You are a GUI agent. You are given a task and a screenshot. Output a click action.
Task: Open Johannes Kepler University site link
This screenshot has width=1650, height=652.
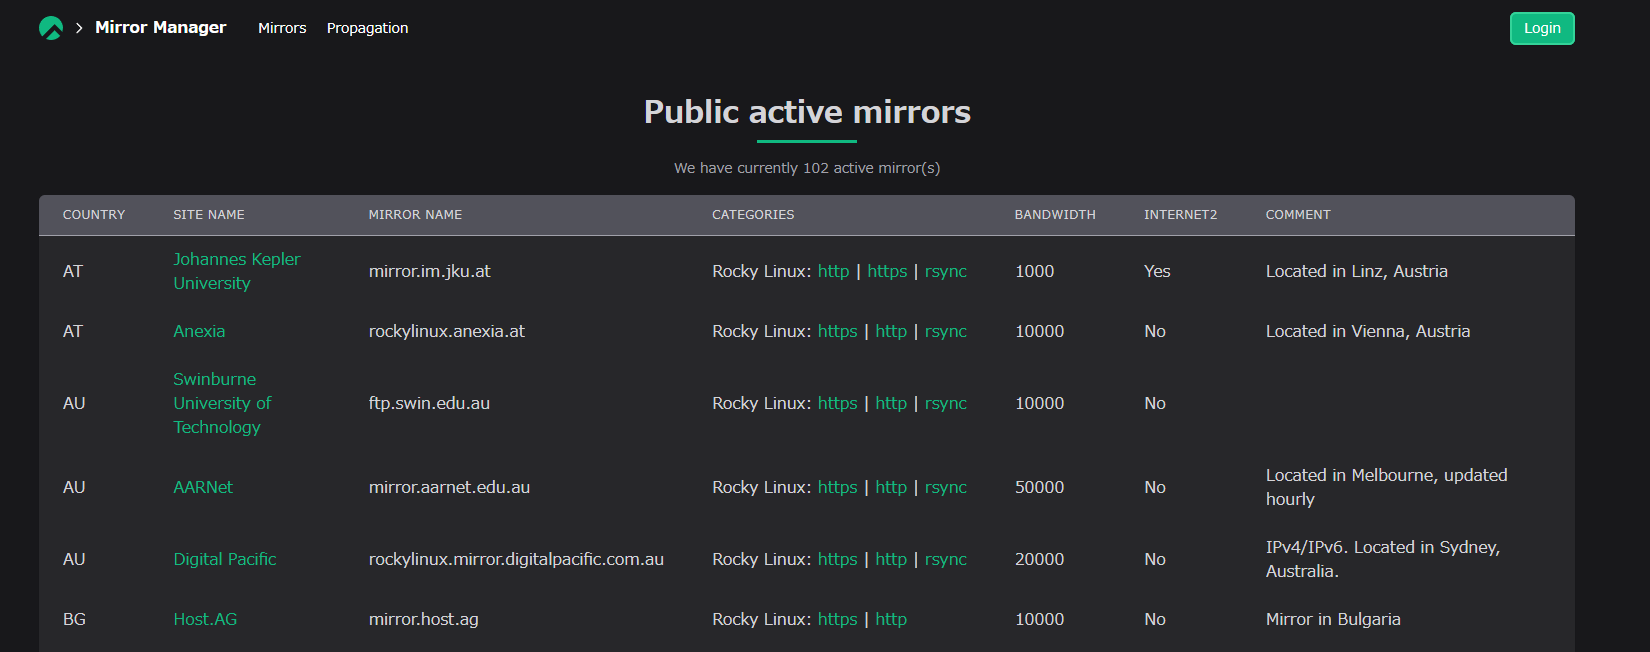pos(236,271)
